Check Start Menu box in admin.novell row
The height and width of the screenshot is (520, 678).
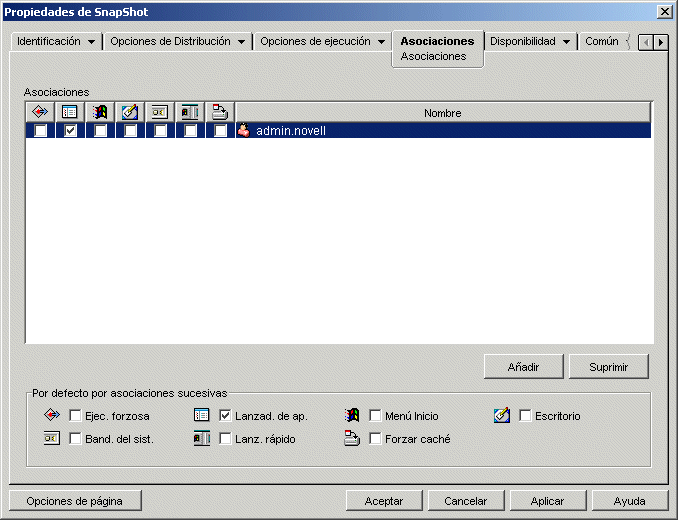(x=101, y=131)
